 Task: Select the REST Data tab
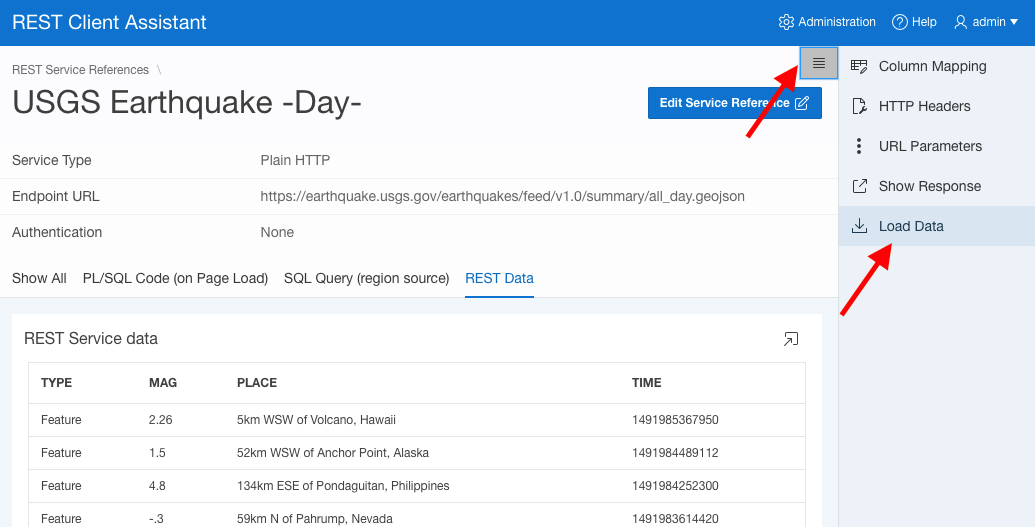(499, 278)
